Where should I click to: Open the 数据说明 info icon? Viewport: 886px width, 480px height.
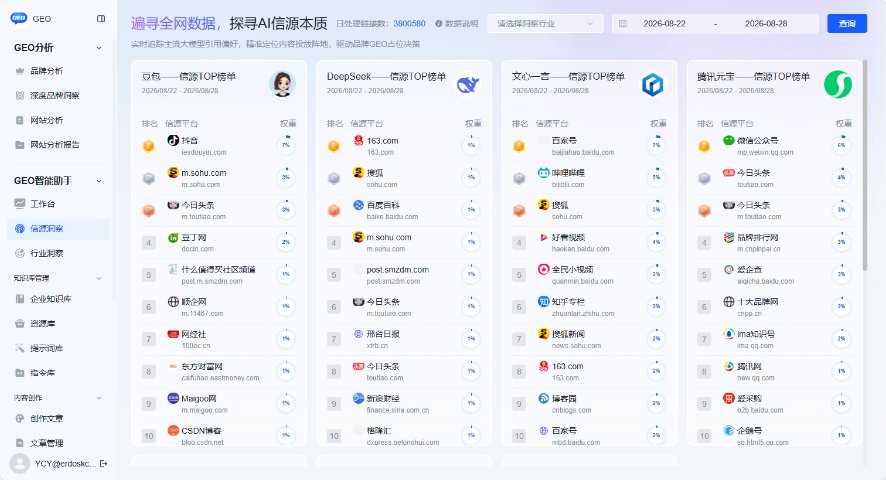(438, 24)
